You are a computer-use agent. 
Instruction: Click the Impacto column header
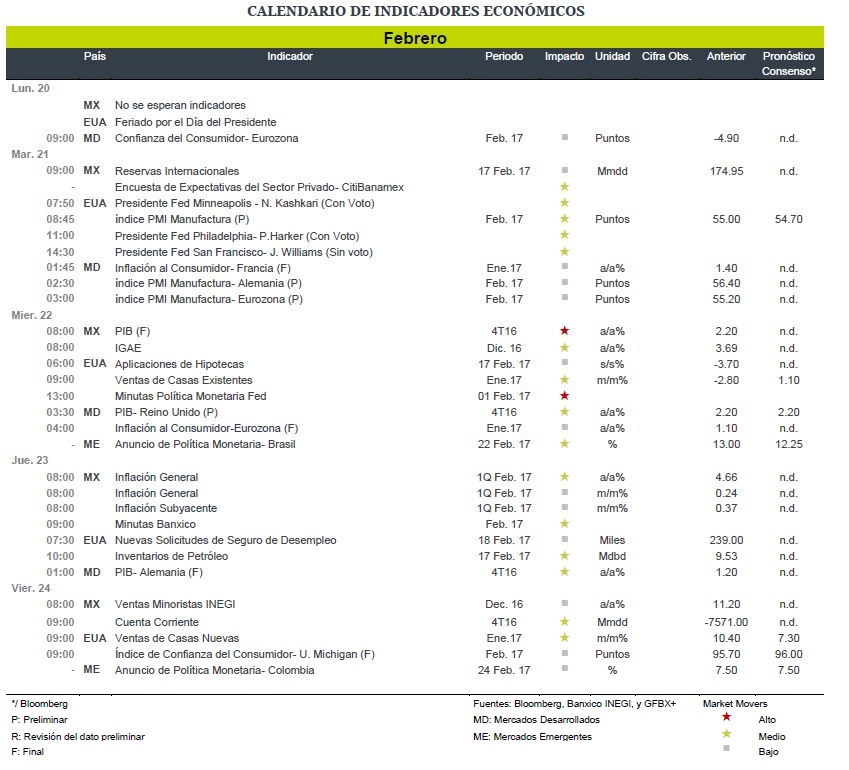click(x=564, y=56)
